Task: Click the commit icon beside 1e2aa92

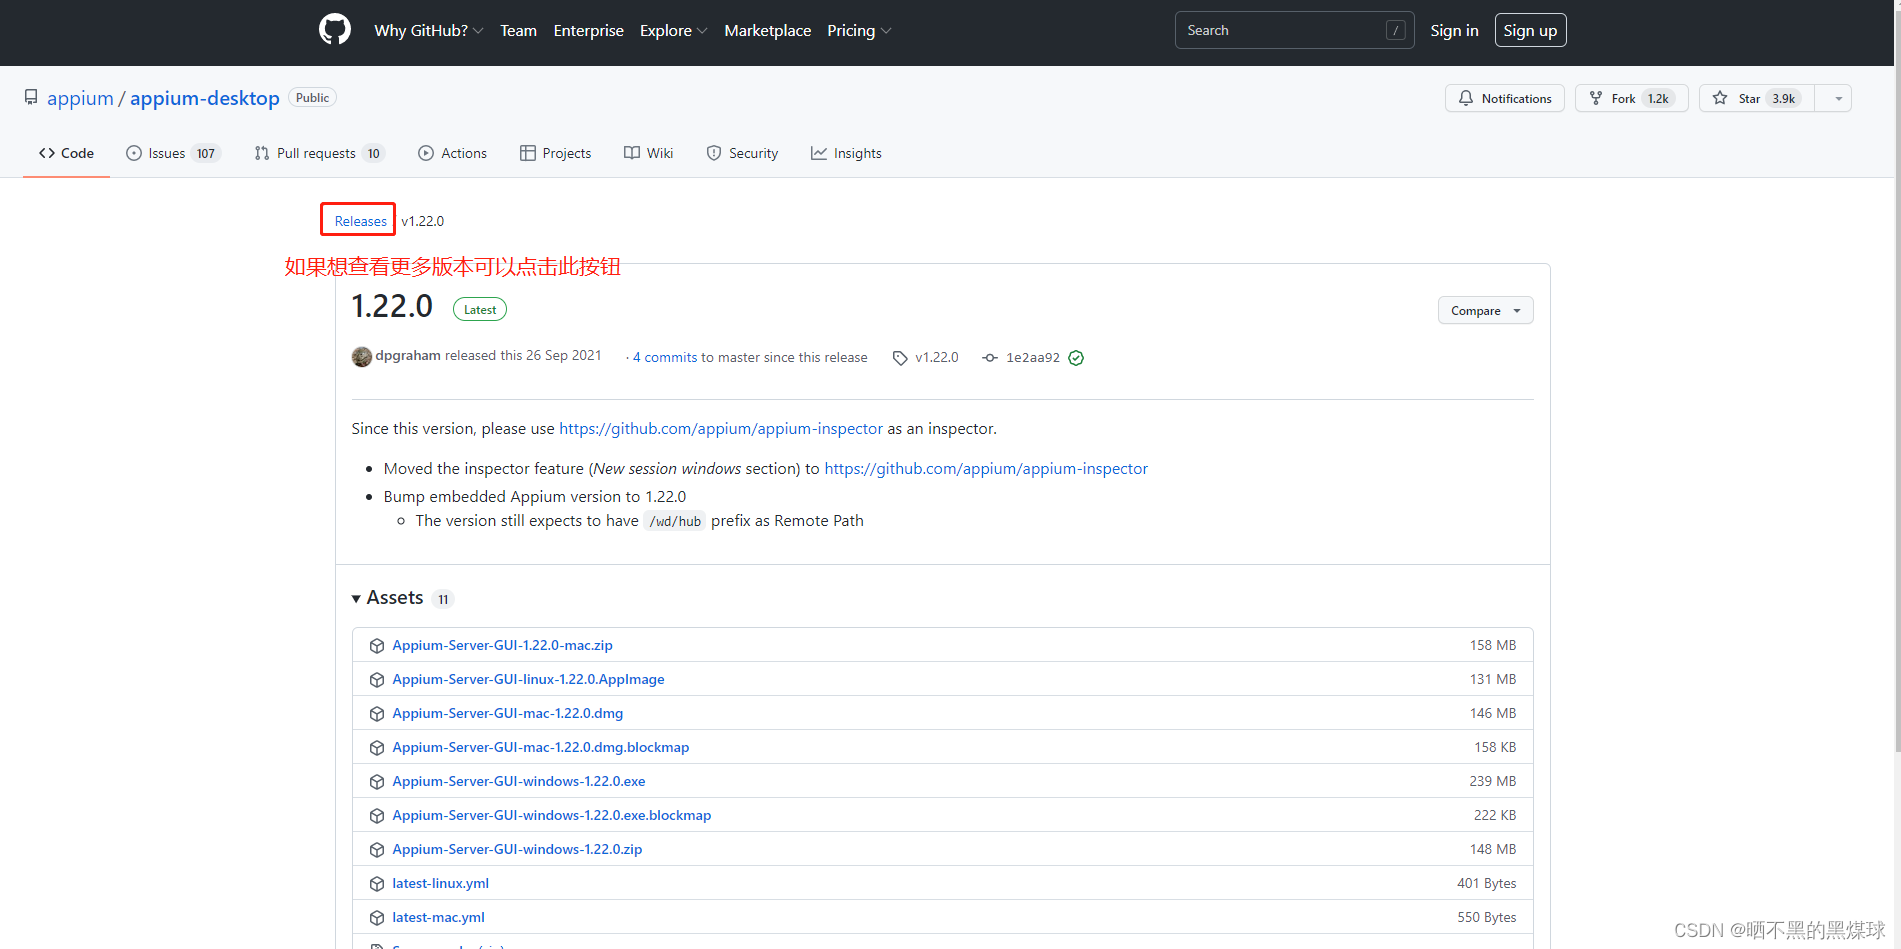Action: point(990,358)
